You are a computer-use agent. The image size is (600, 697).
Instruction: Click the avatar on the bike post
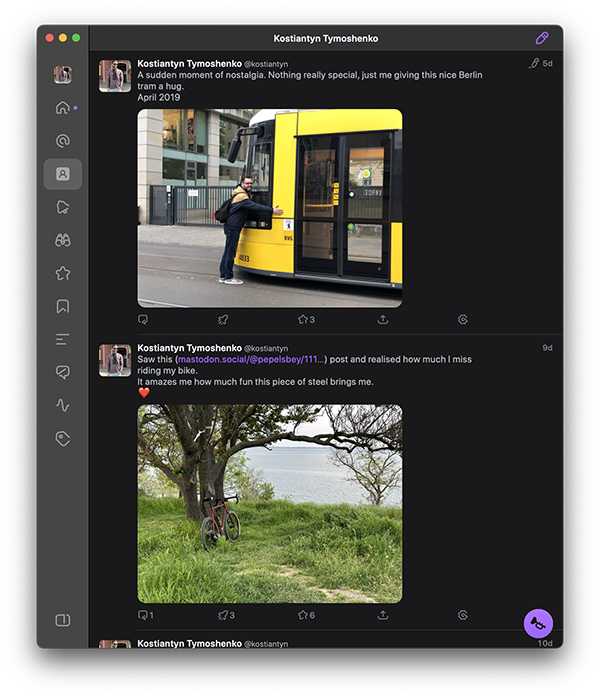coord(115,360)
